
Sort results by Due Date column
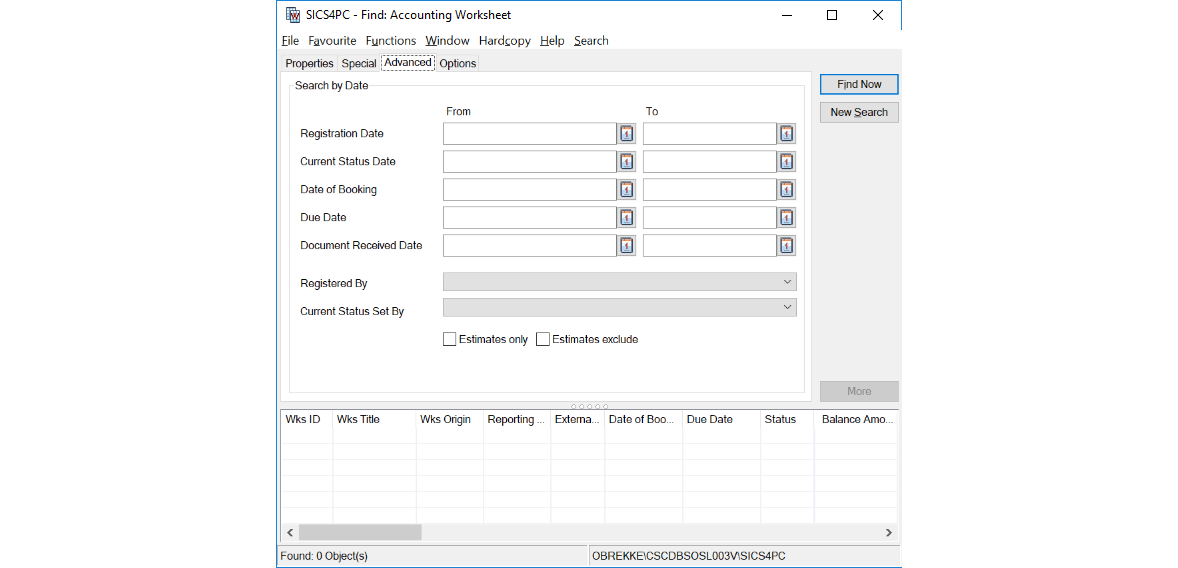tap(720, 419)
